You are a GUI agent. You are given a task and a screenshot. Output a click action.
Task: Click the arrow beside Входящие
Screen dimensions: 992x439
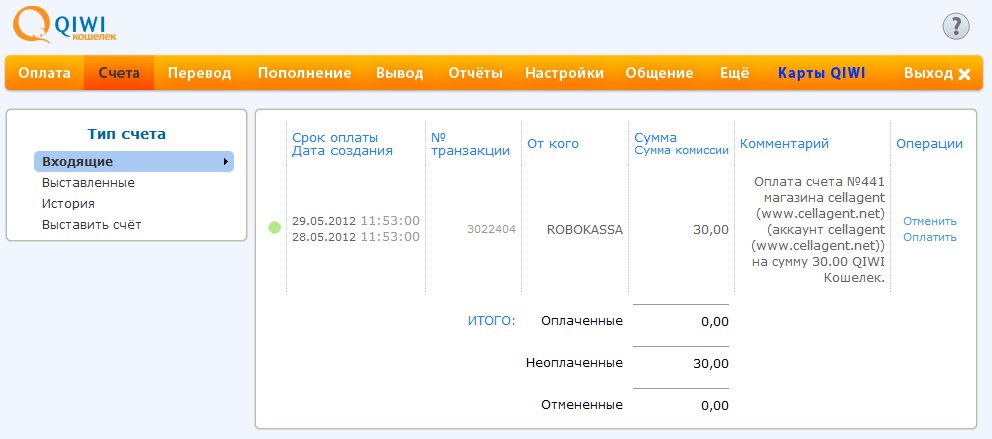point(226,162)
